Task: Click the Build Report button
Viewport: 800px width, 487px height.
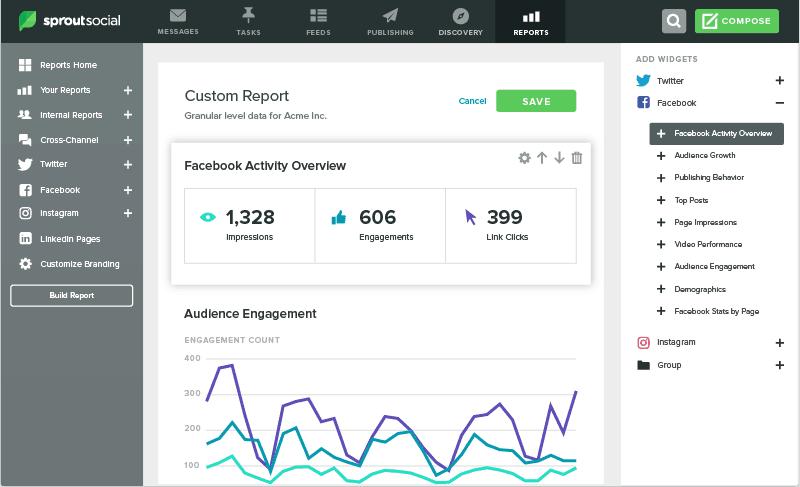Action: 71,295
